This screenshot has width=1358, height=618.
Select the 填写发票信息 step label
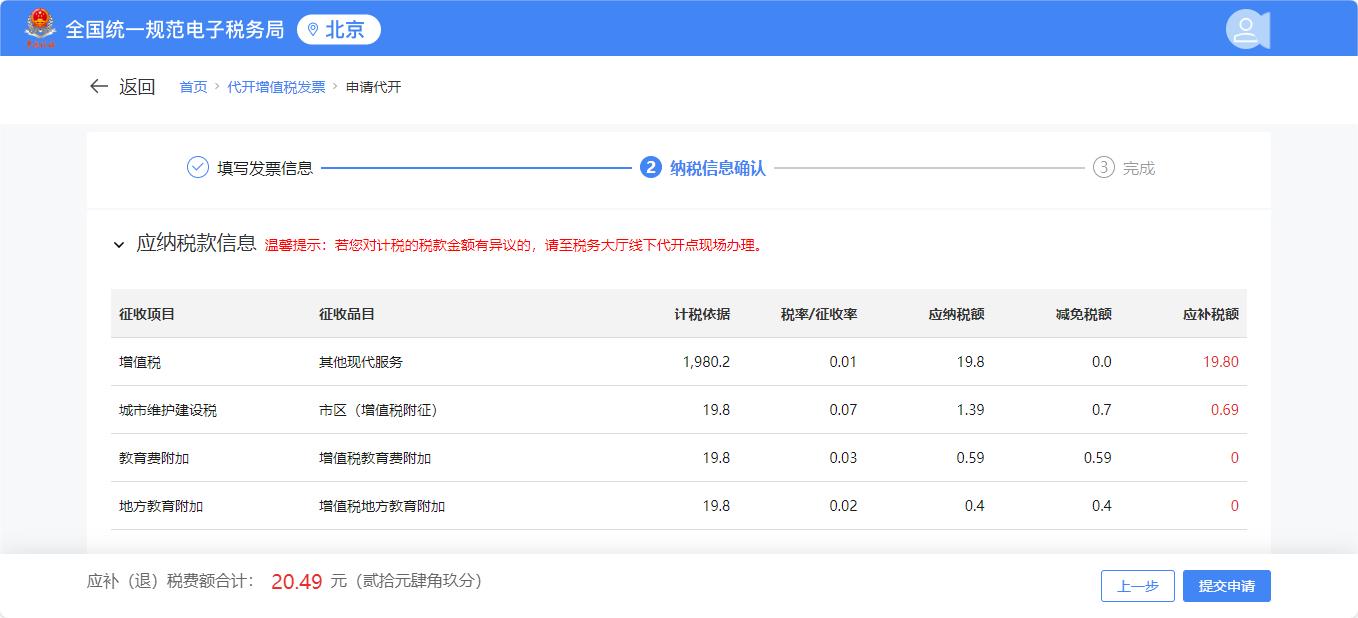click(x=265, y=168)
